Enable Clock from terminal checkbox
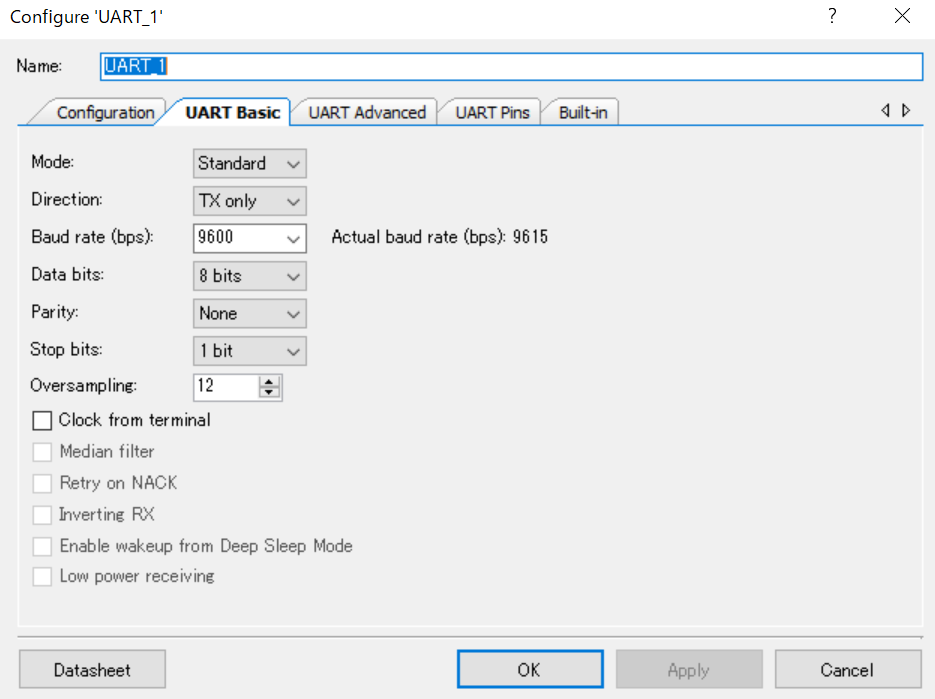The width and height of the screenshot is (935, 699). [42, 420]
